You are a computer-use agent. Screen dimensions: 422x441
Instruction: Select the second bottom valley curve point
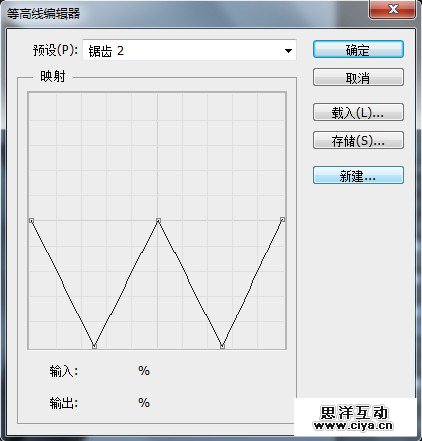pyautogui.click(x=222, y=347)
